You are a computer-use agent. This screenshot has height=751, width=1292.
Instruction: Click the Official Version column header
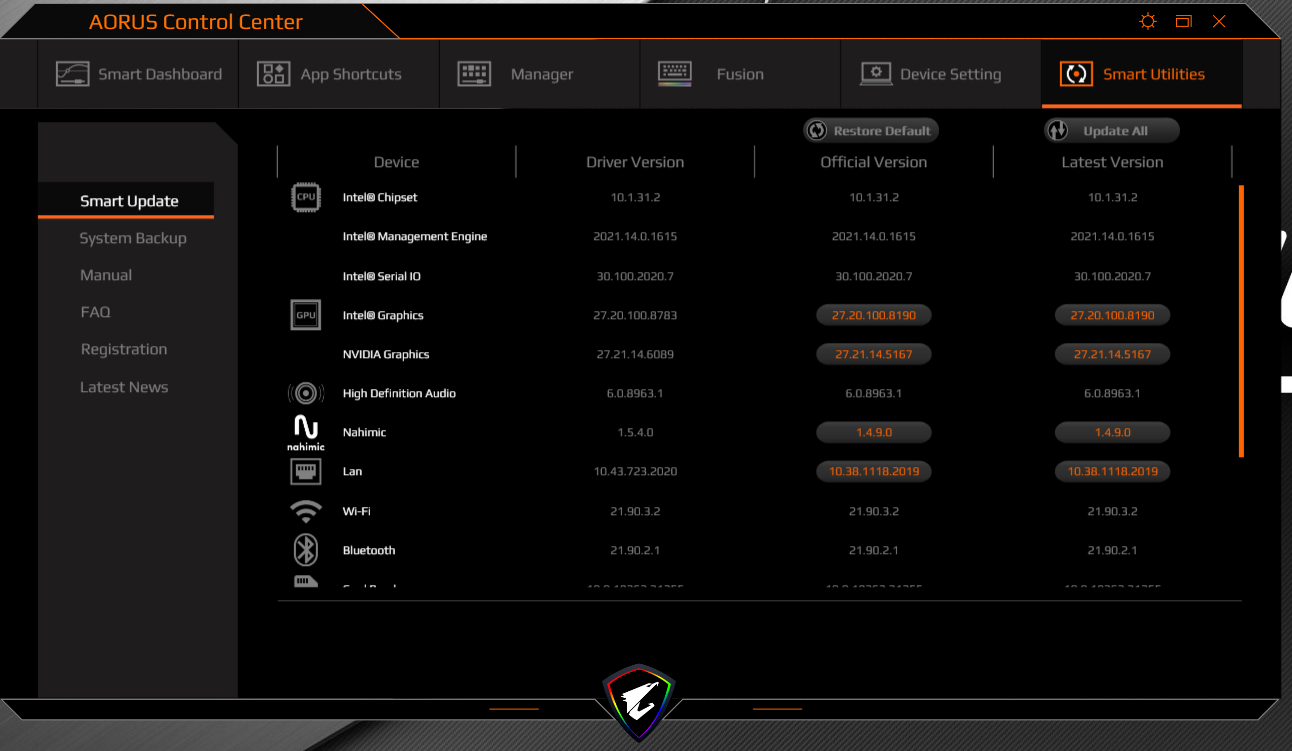pyautogui.click(x=874, y=162)
